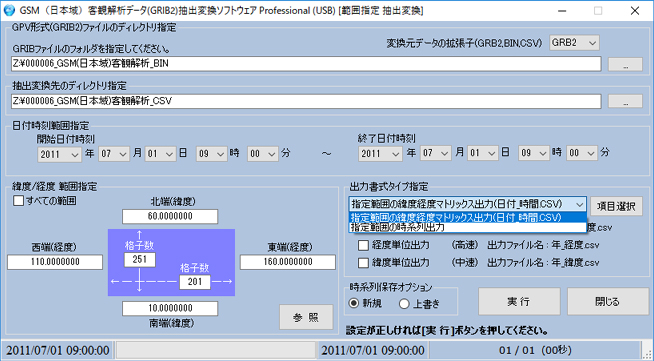654x361 pixels.
Task: Click the 参照 button
Action: click(x=306, y=317)
